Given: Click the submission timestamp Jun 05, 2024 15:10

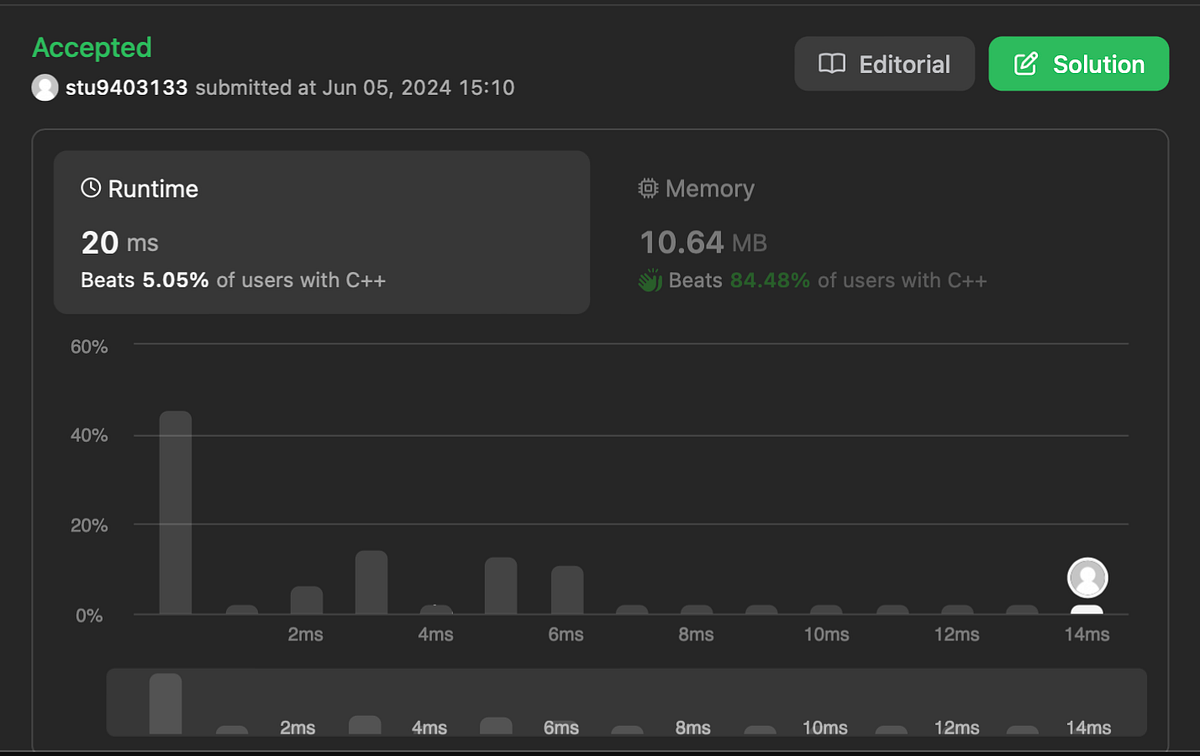Looking at the screenshot, I should [420, 88].
